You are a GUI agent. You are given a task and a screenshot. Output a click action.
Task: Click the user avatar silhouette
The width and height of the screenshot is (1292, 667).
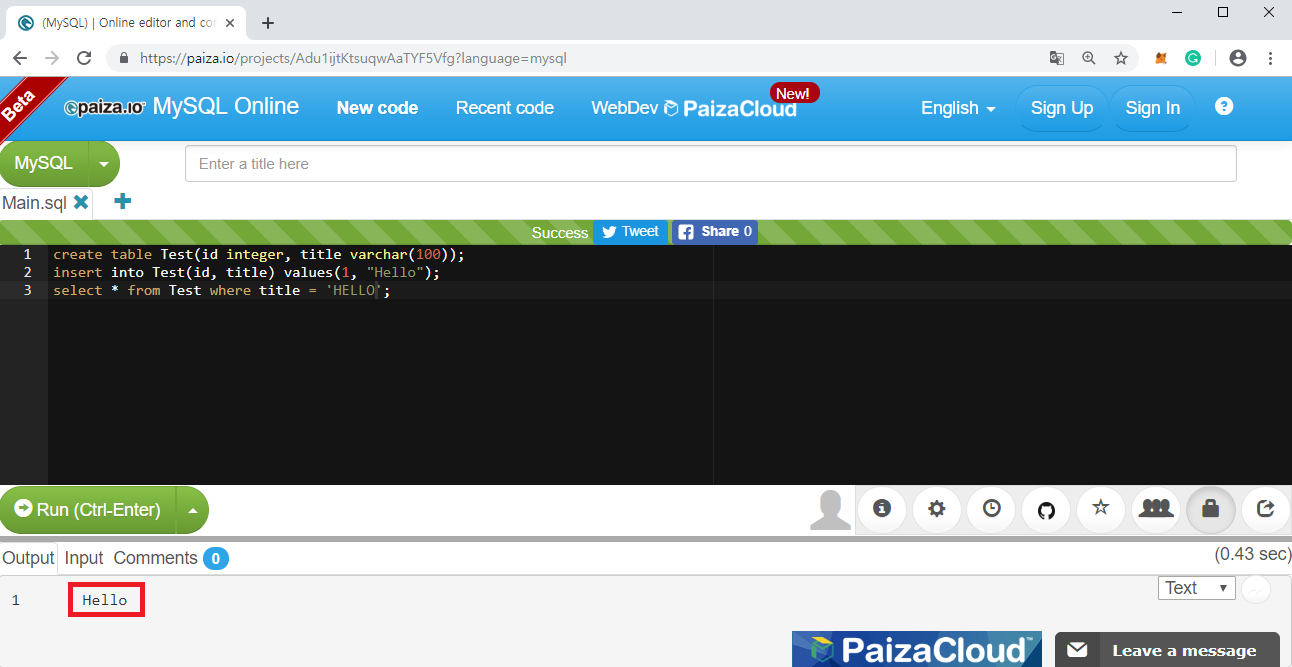[x=830, y=510]
